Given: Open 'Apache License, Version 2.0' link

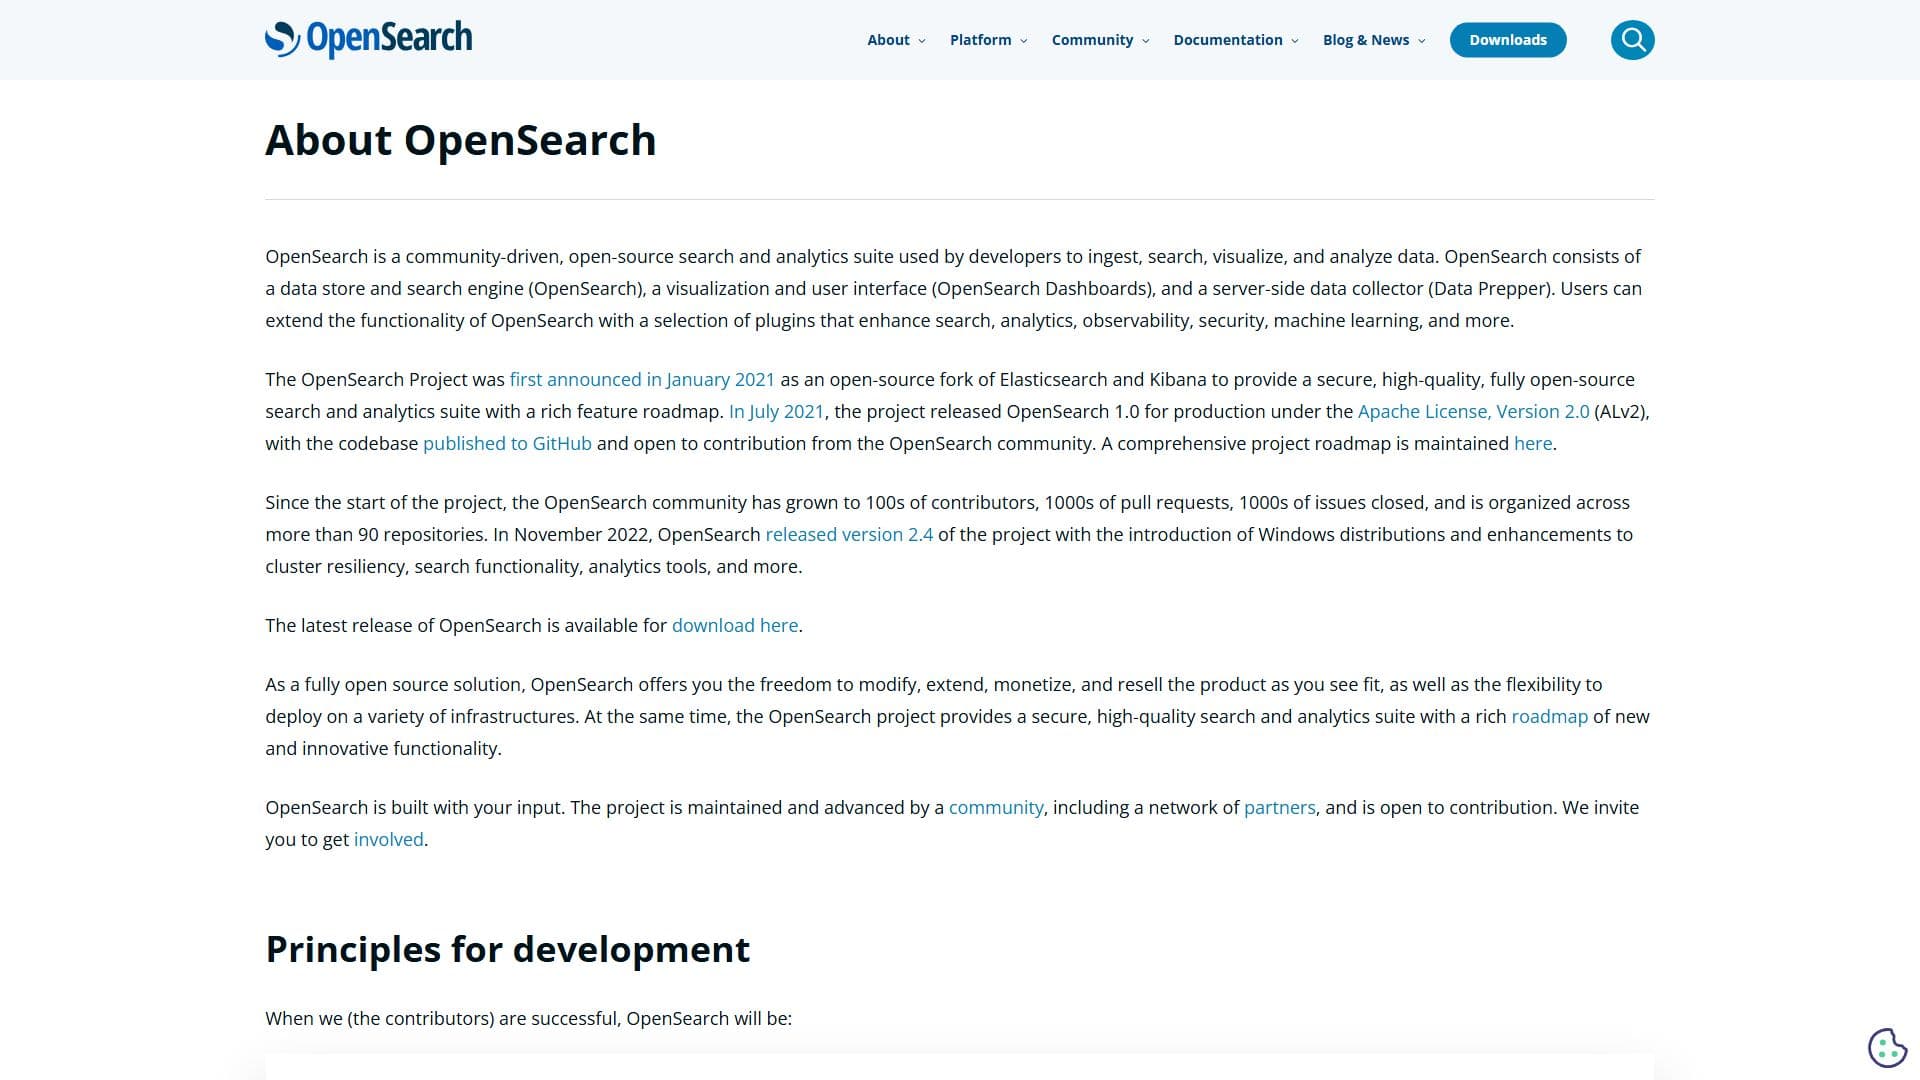Looking at the screenshot, I should click(x=1473, y=412).
